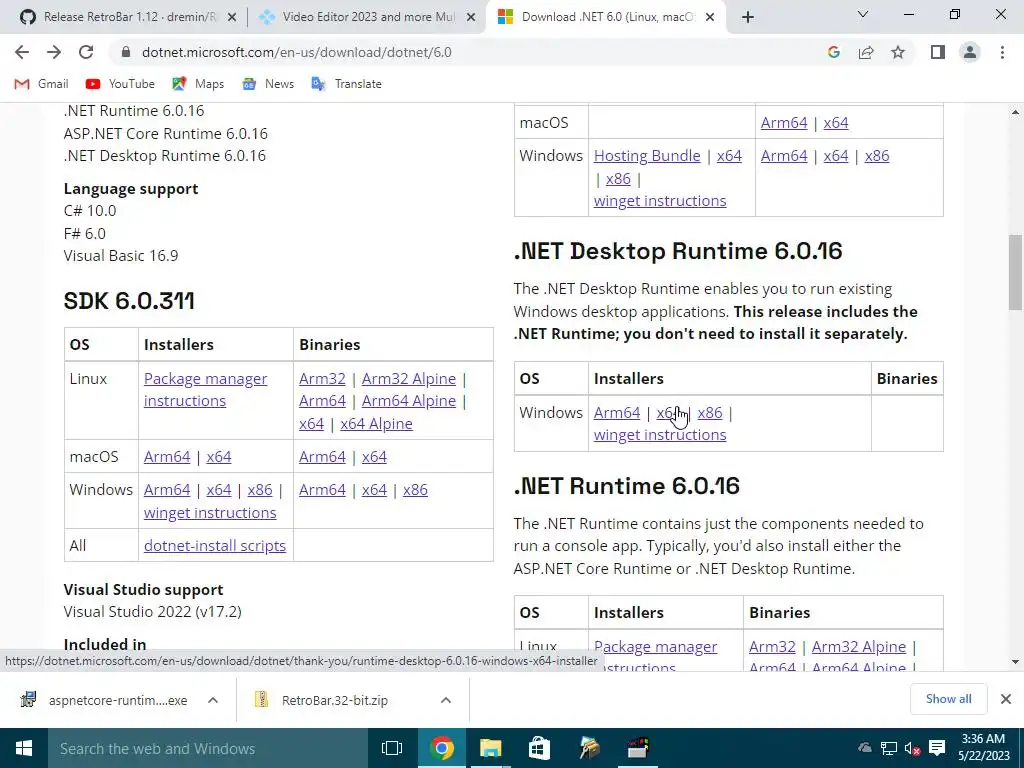Open the OneDrive cloud tray icon
Viewport: 1024px width, 768px height.
tap(865, 748)
